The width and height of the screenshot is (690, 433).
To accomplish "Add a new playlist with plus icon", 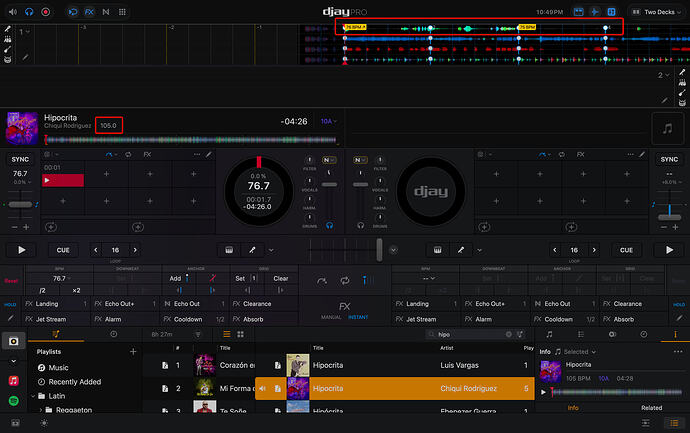I will [x=133, y=352].
